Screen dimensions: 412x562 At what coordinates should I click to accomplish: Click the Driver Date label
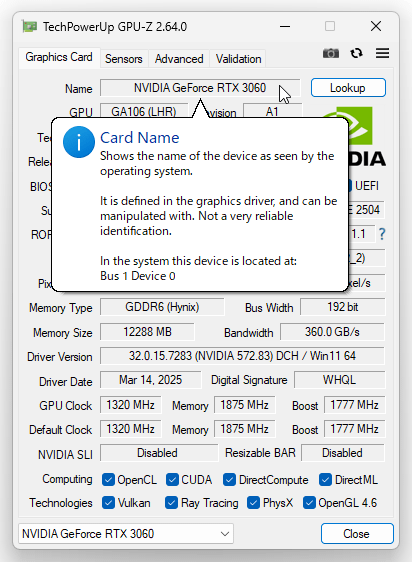coord(66,382)
